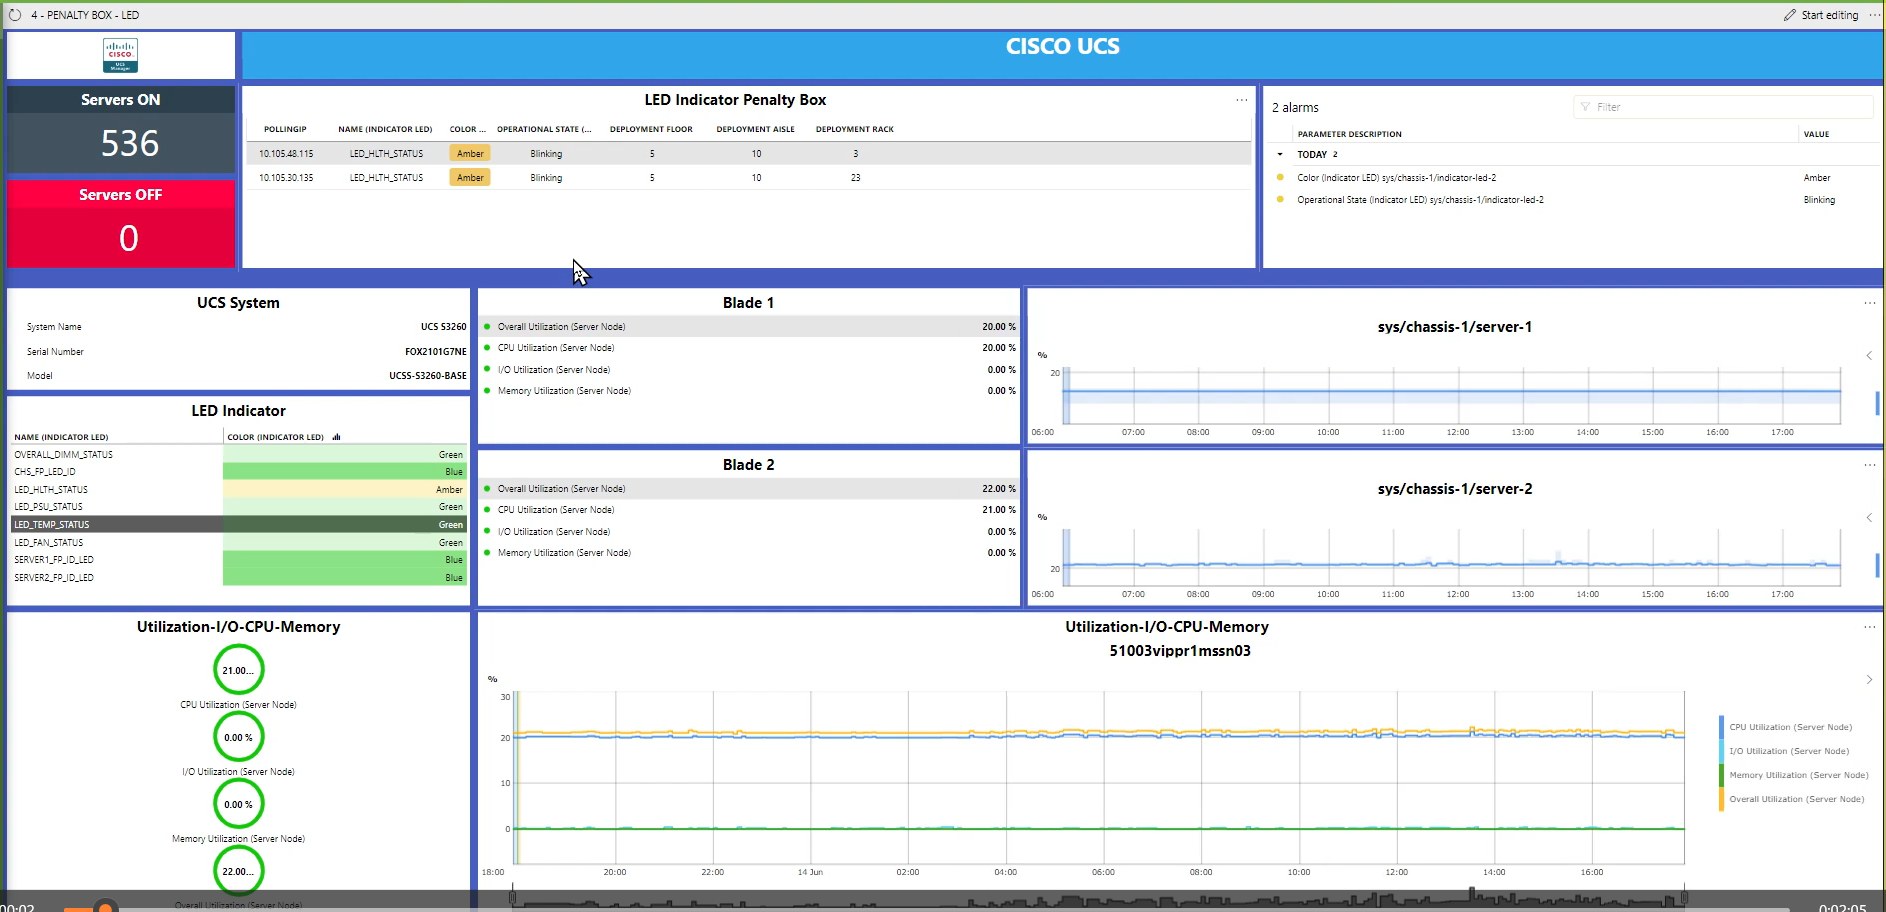Toggle Overall Utilization legend entry

[x=1796, y=799]
